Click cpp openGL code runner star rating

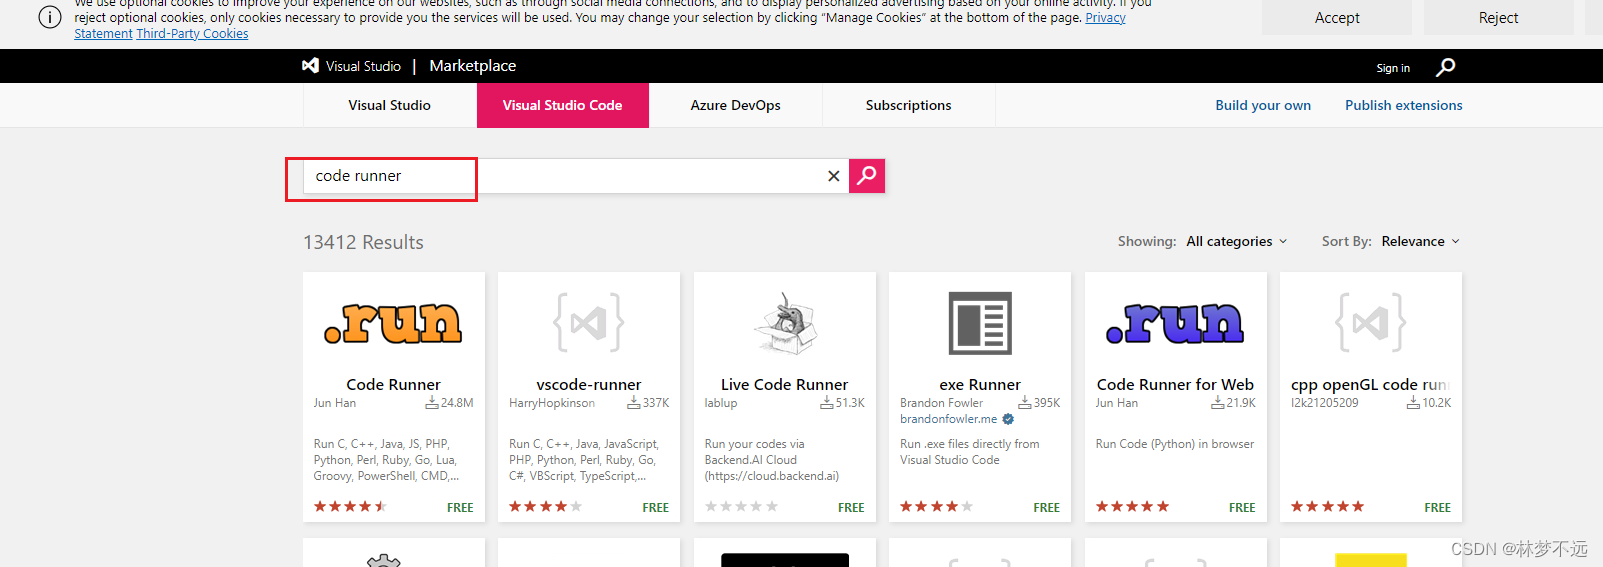1328,507
